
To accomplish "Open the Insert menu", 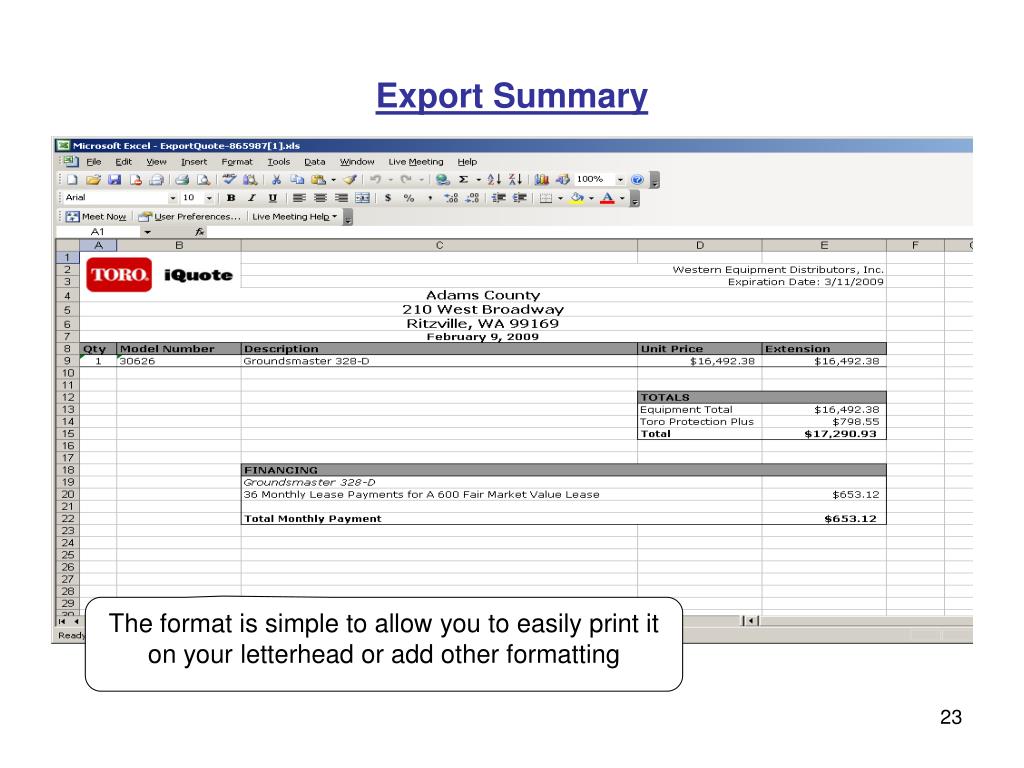I will (x=194, y=162).
